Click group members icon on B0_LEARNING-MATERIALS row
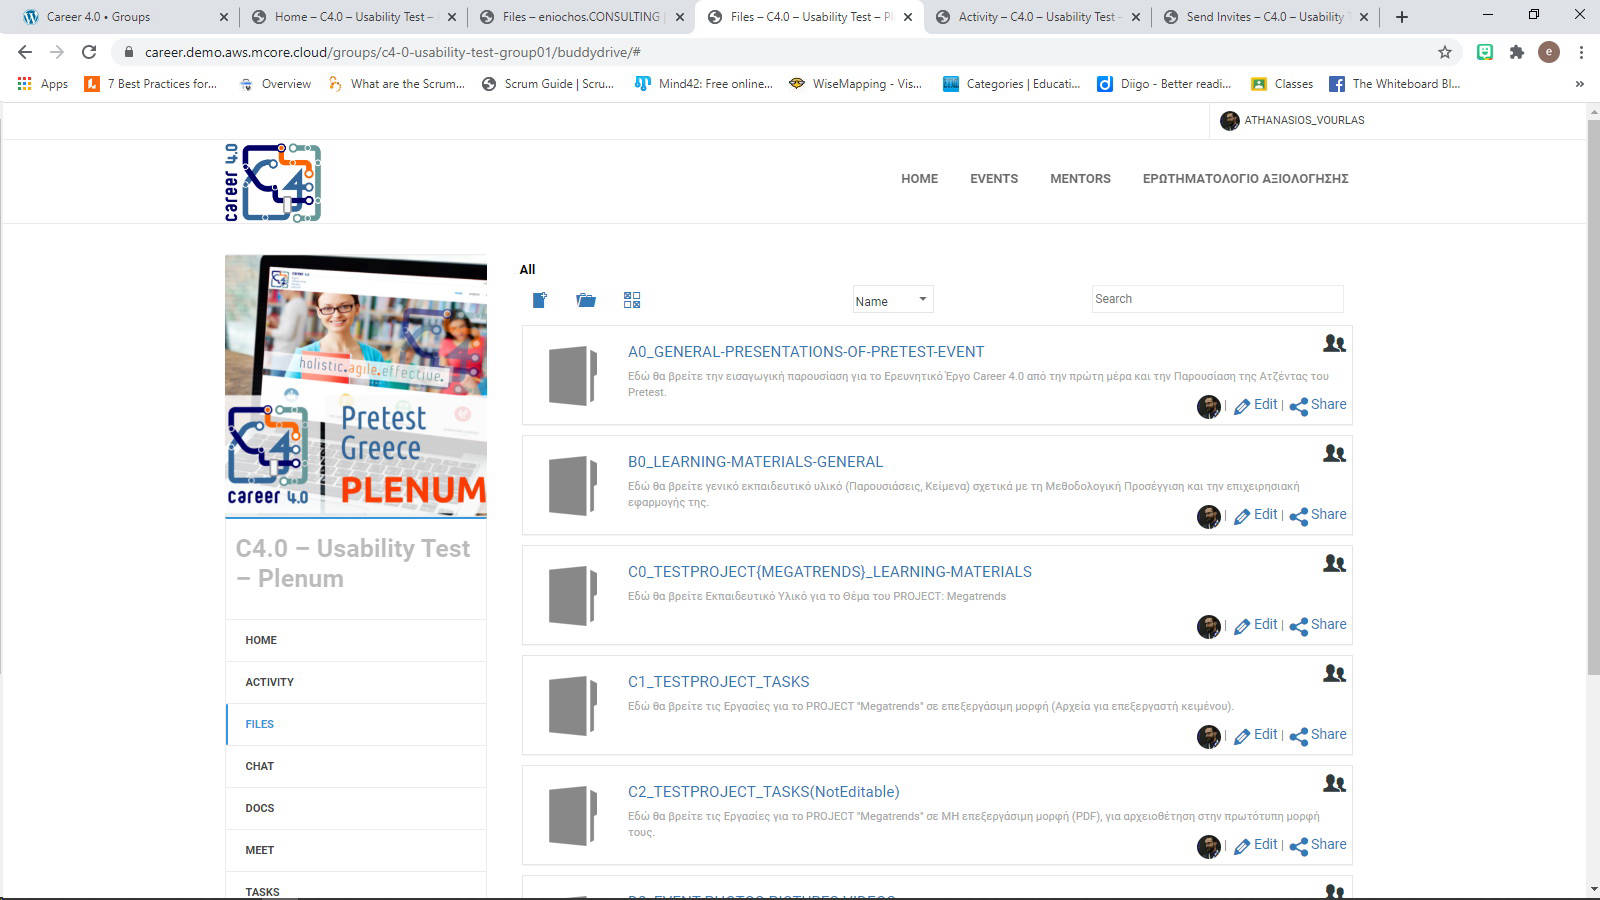This screenshot has height=900, width=1600. pos(1334,454)
